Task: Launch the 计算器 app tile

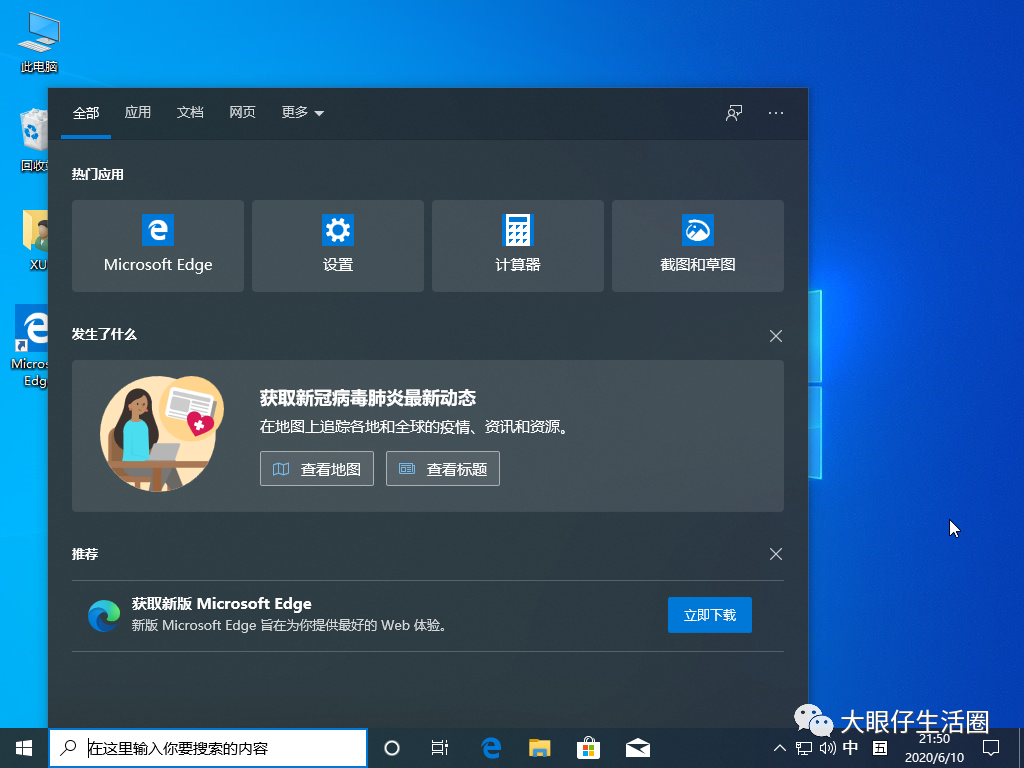Action: tap(518, 246)
